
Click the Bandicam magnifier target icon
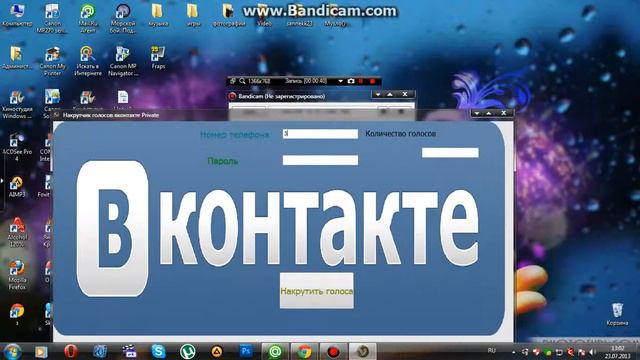[x=242, y=81]
